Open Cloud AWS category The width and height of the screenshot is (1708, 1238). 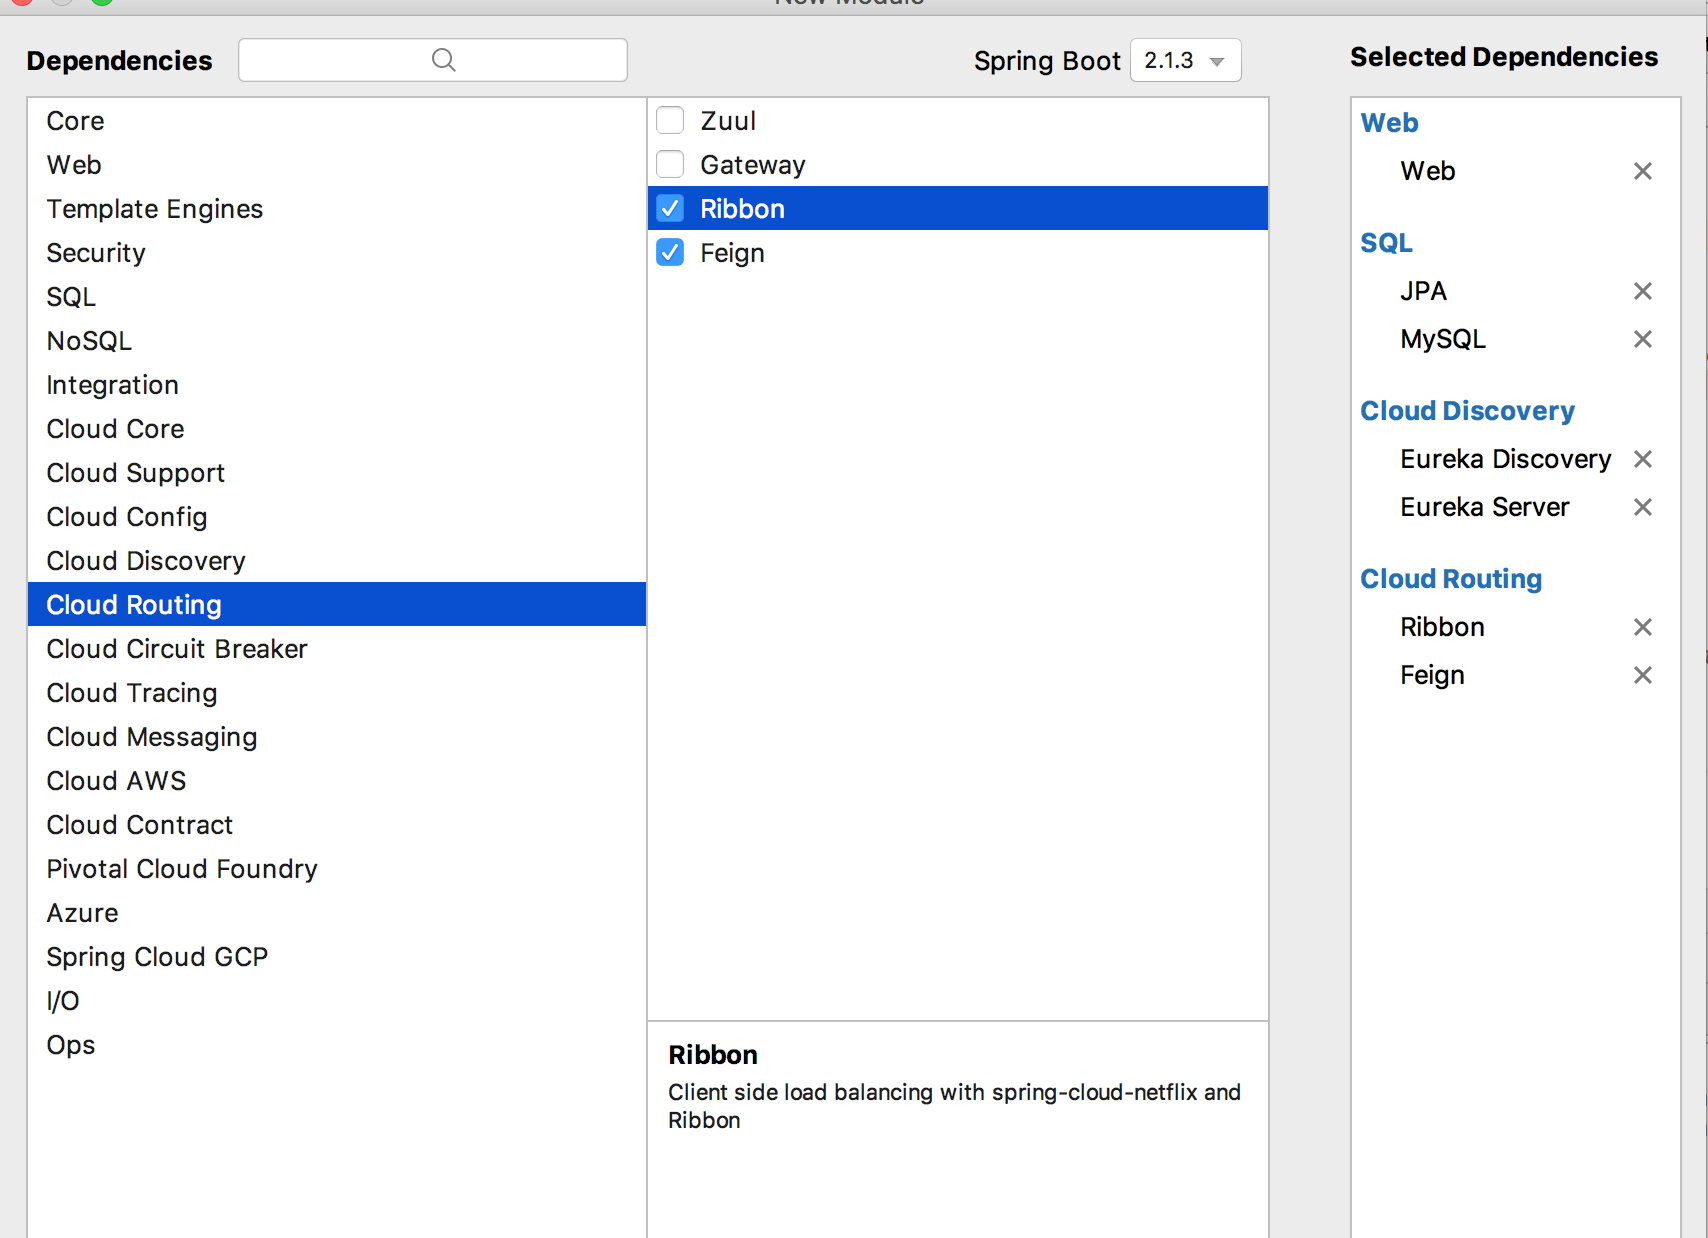[x=337, y=780]
